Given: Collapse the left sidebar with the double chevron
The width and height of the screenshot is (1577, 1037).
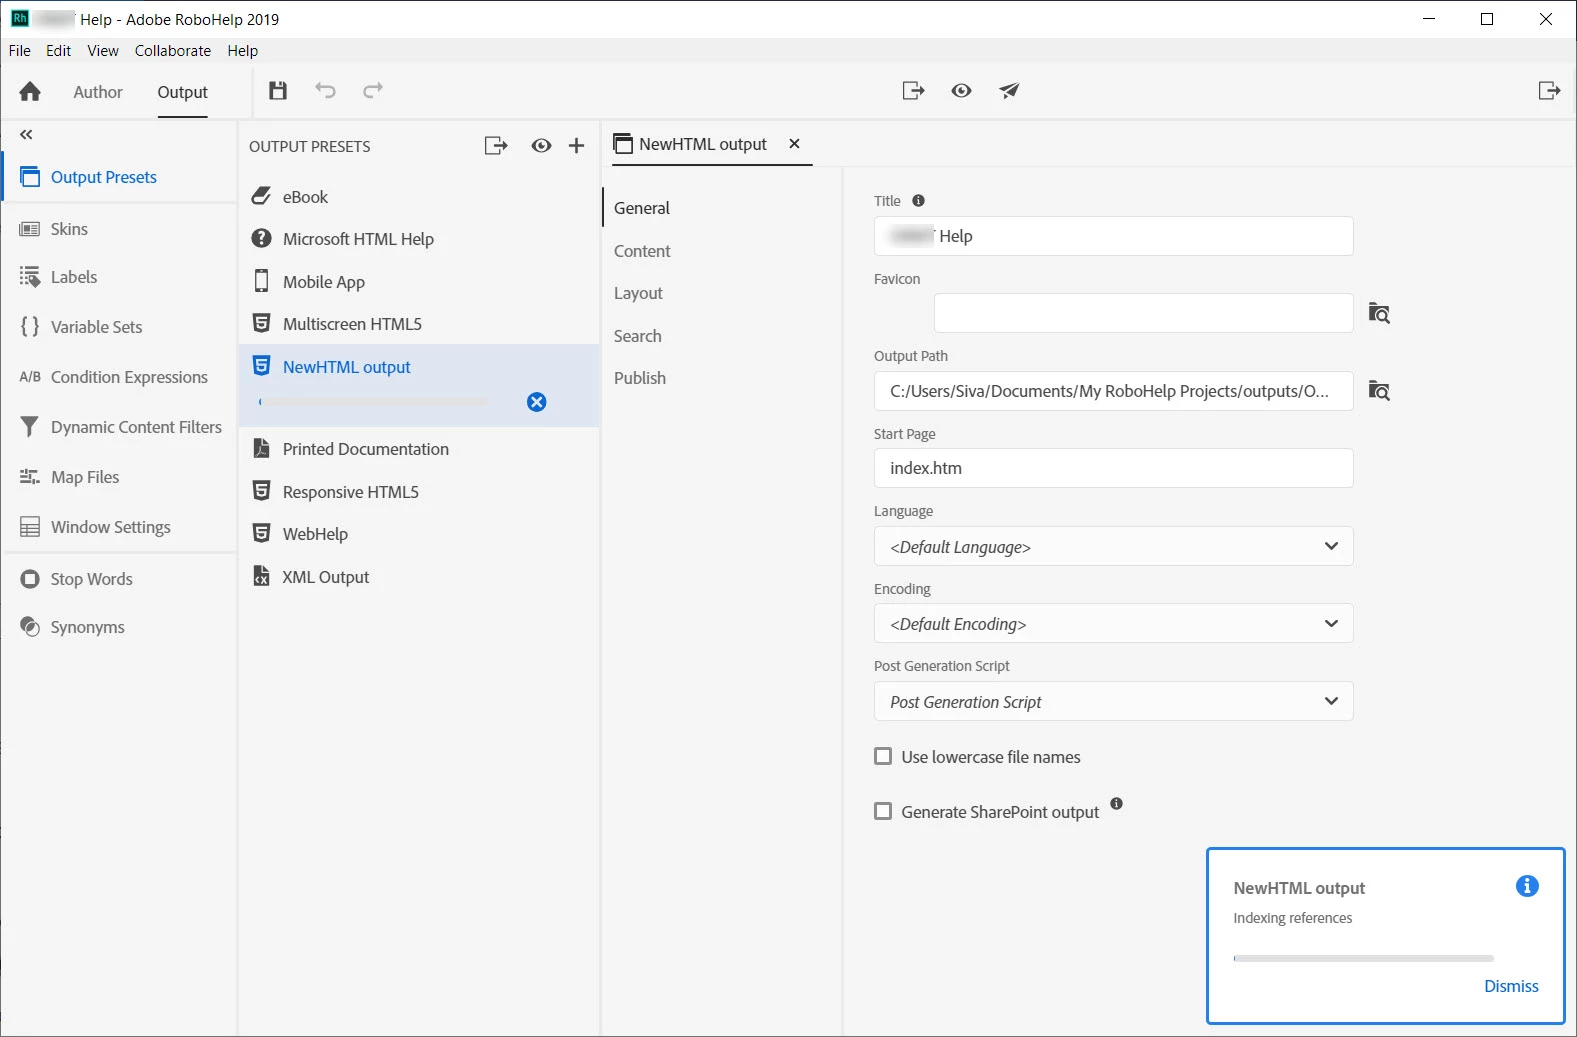Looking at the screenshot, I should [x=26, y=134].
